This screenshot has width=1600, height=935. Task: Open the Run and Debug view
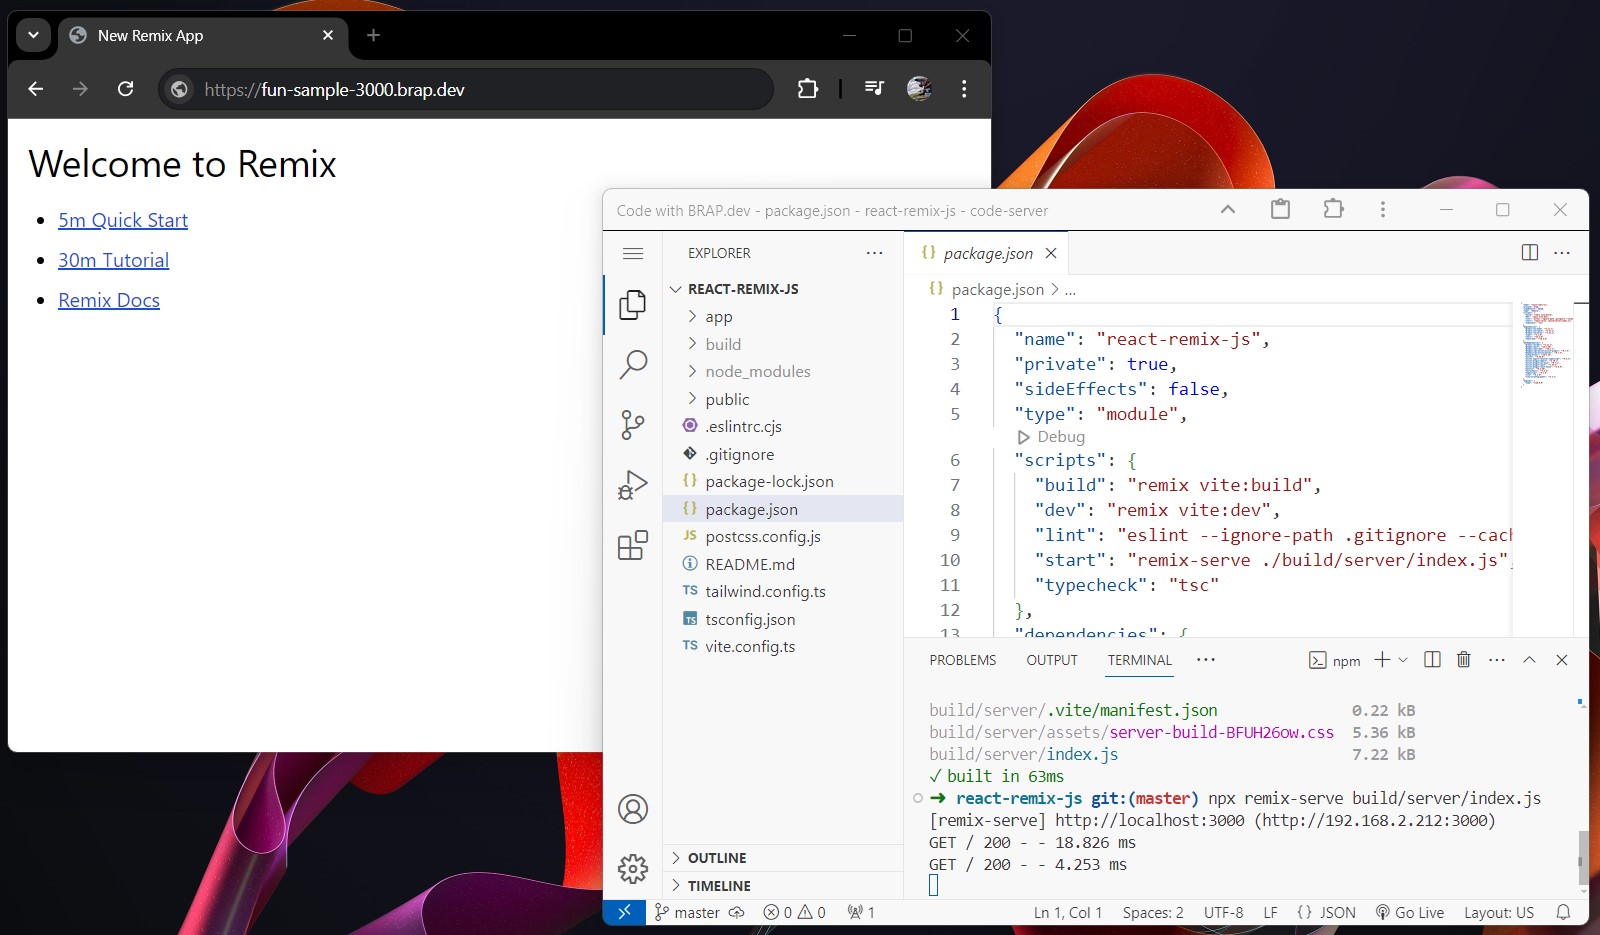coord(633,485)
